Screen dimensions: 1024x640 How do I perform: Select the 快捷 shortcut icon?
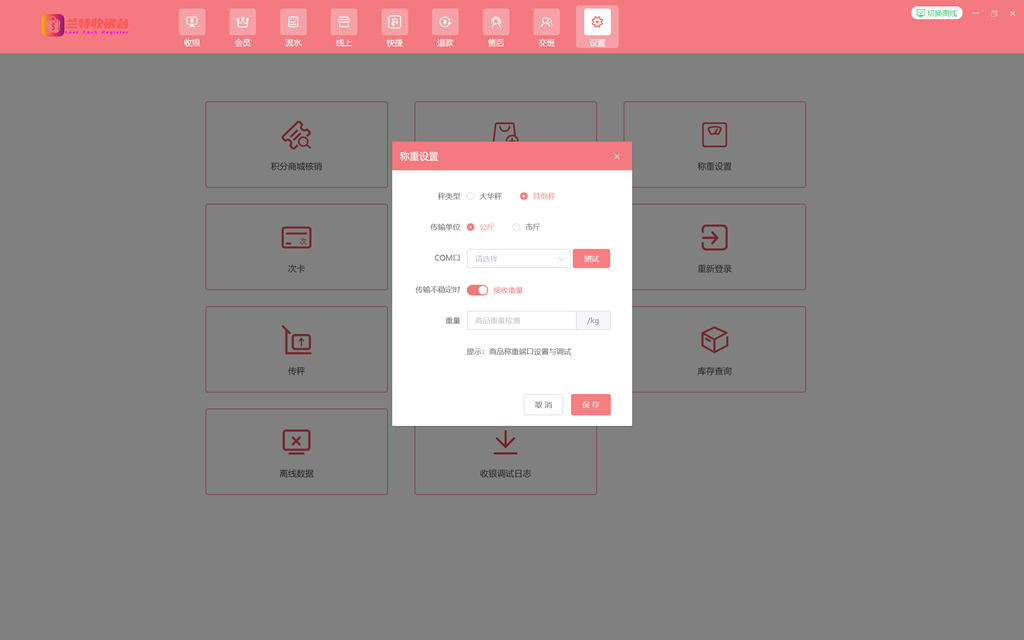(395, 22)
